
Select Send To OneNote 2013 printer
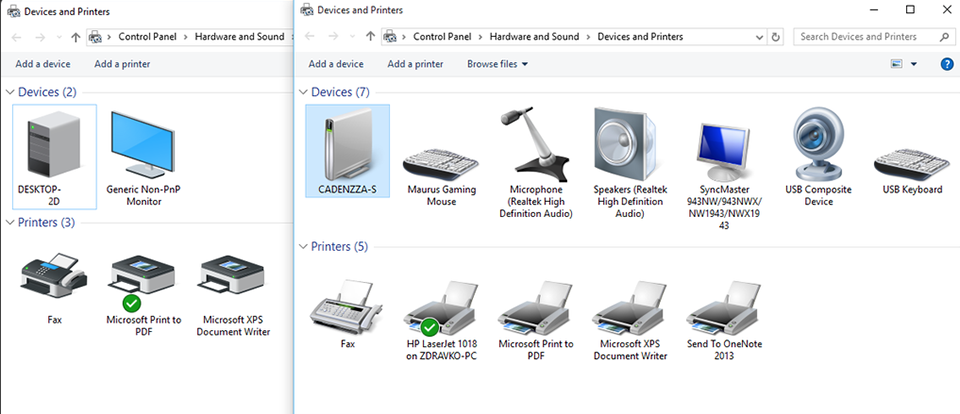click(724, 320)
